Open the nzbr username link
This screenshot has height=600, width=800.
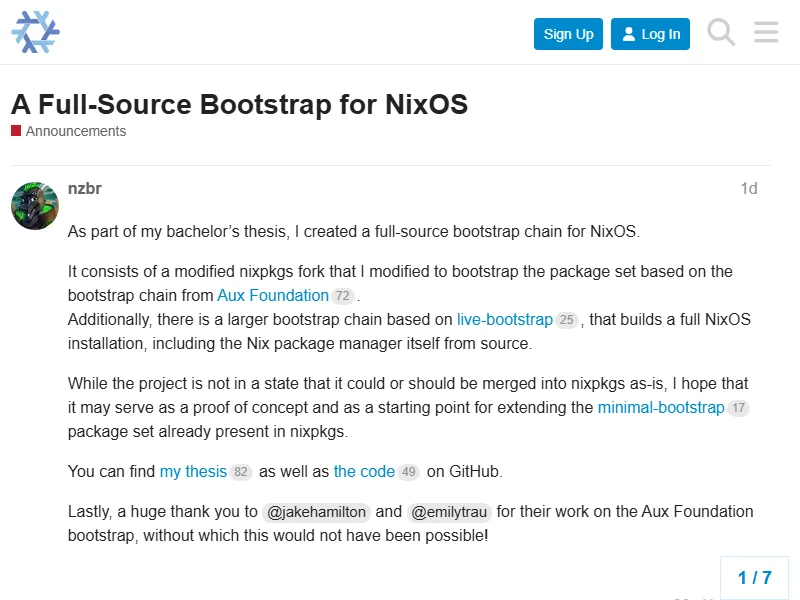pos(84,188)
